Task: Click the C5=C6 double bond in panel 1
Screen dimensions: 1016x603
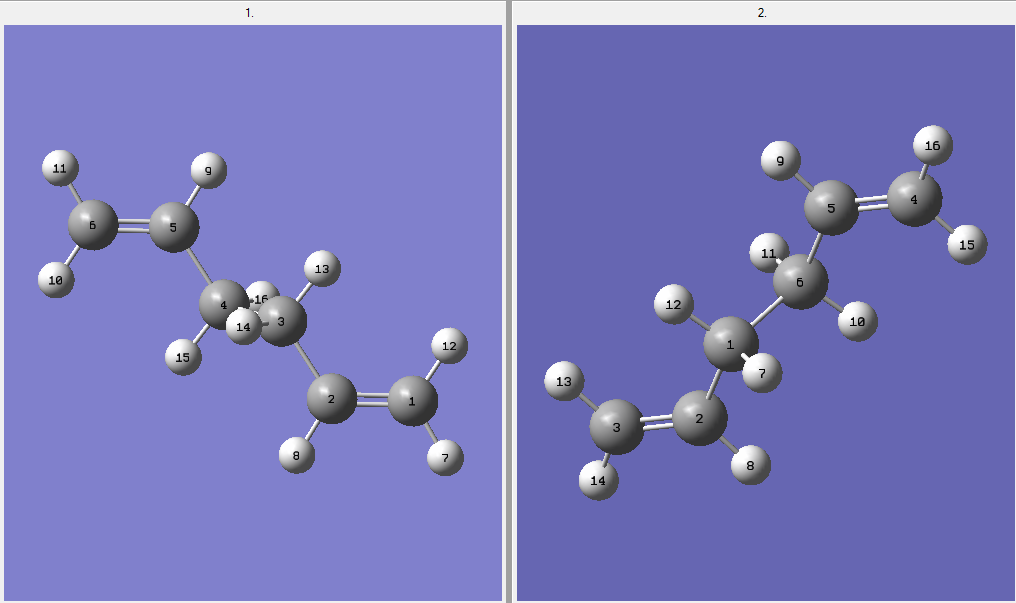Action: [133, 226]
